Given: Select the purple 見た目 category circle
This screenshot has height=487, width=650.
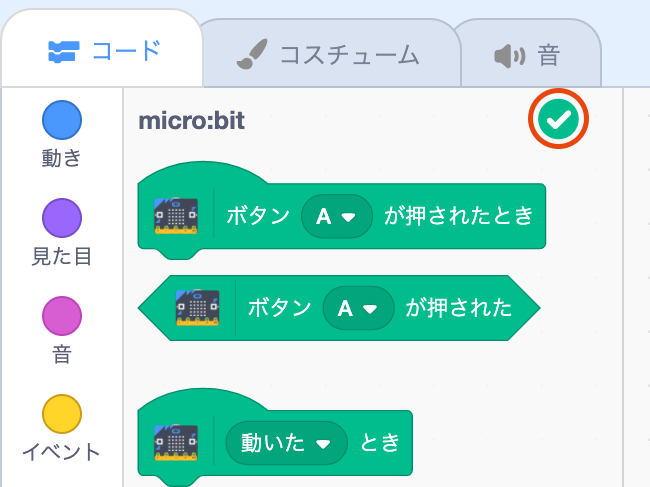Looking at the screenshot, I should [x=62, y=218].
